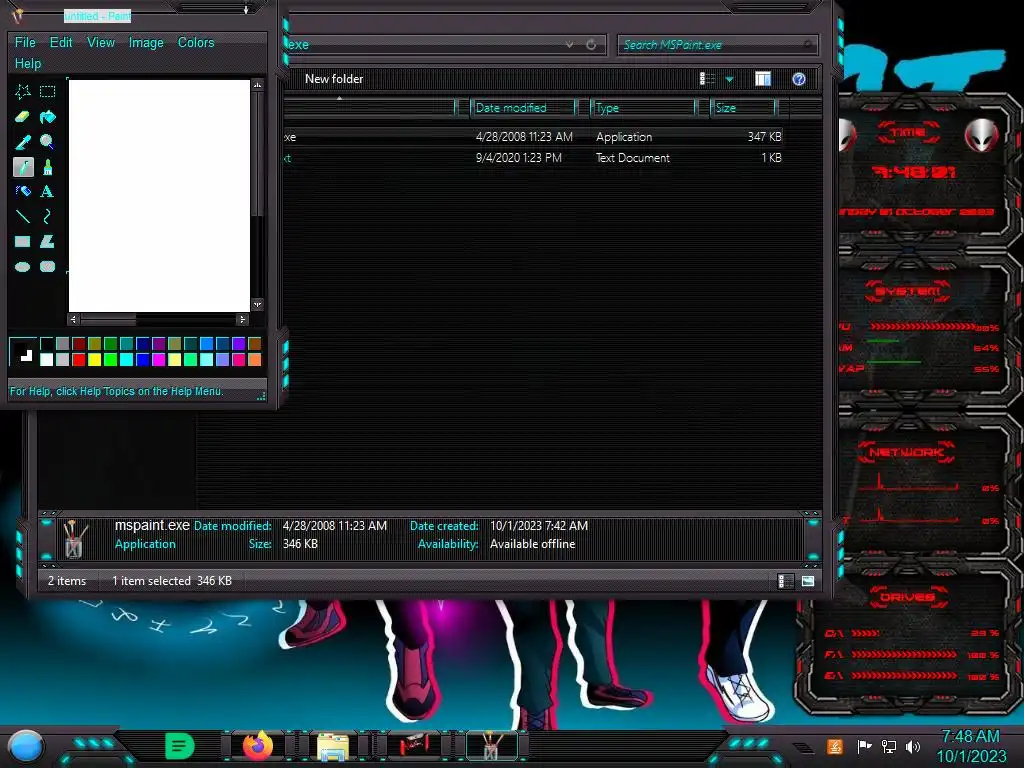
Task: Click the Start orb on the taskbar
Action: pyautogui.click(x=26, y=747)
